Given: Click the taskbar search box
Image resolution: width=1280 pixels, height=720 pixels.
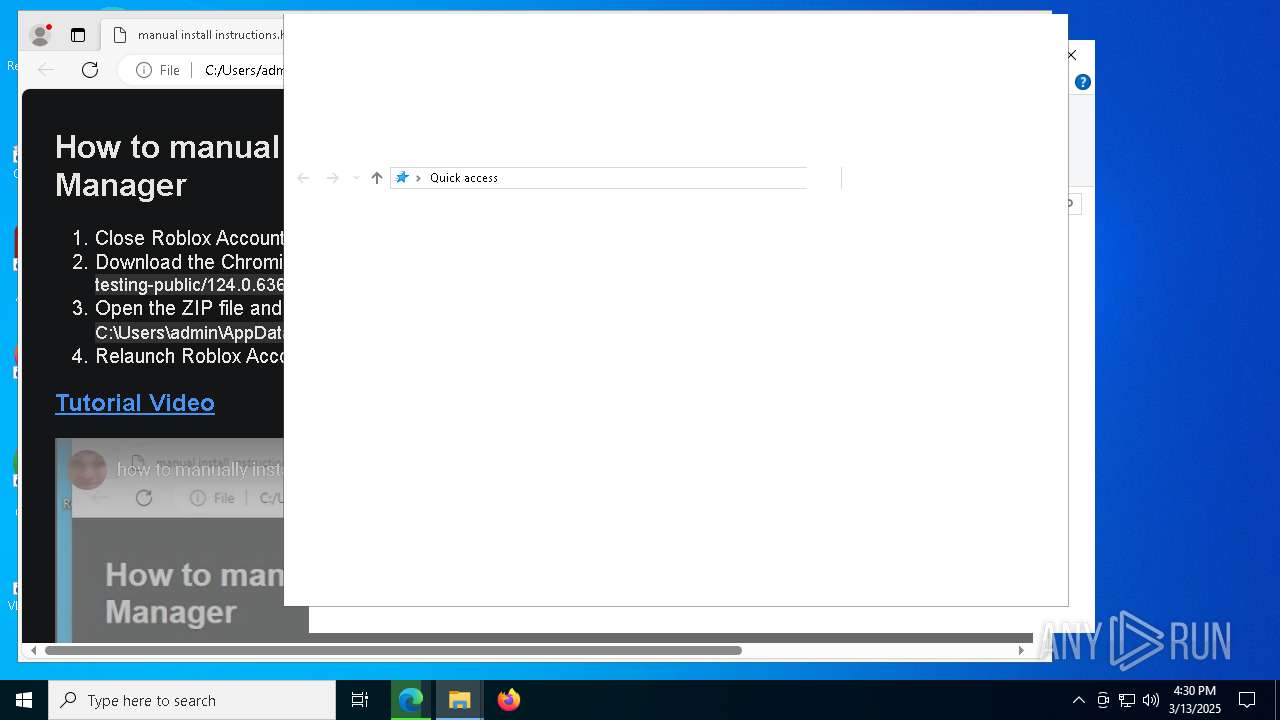Looking at the screenshot, I should (192, 700).
